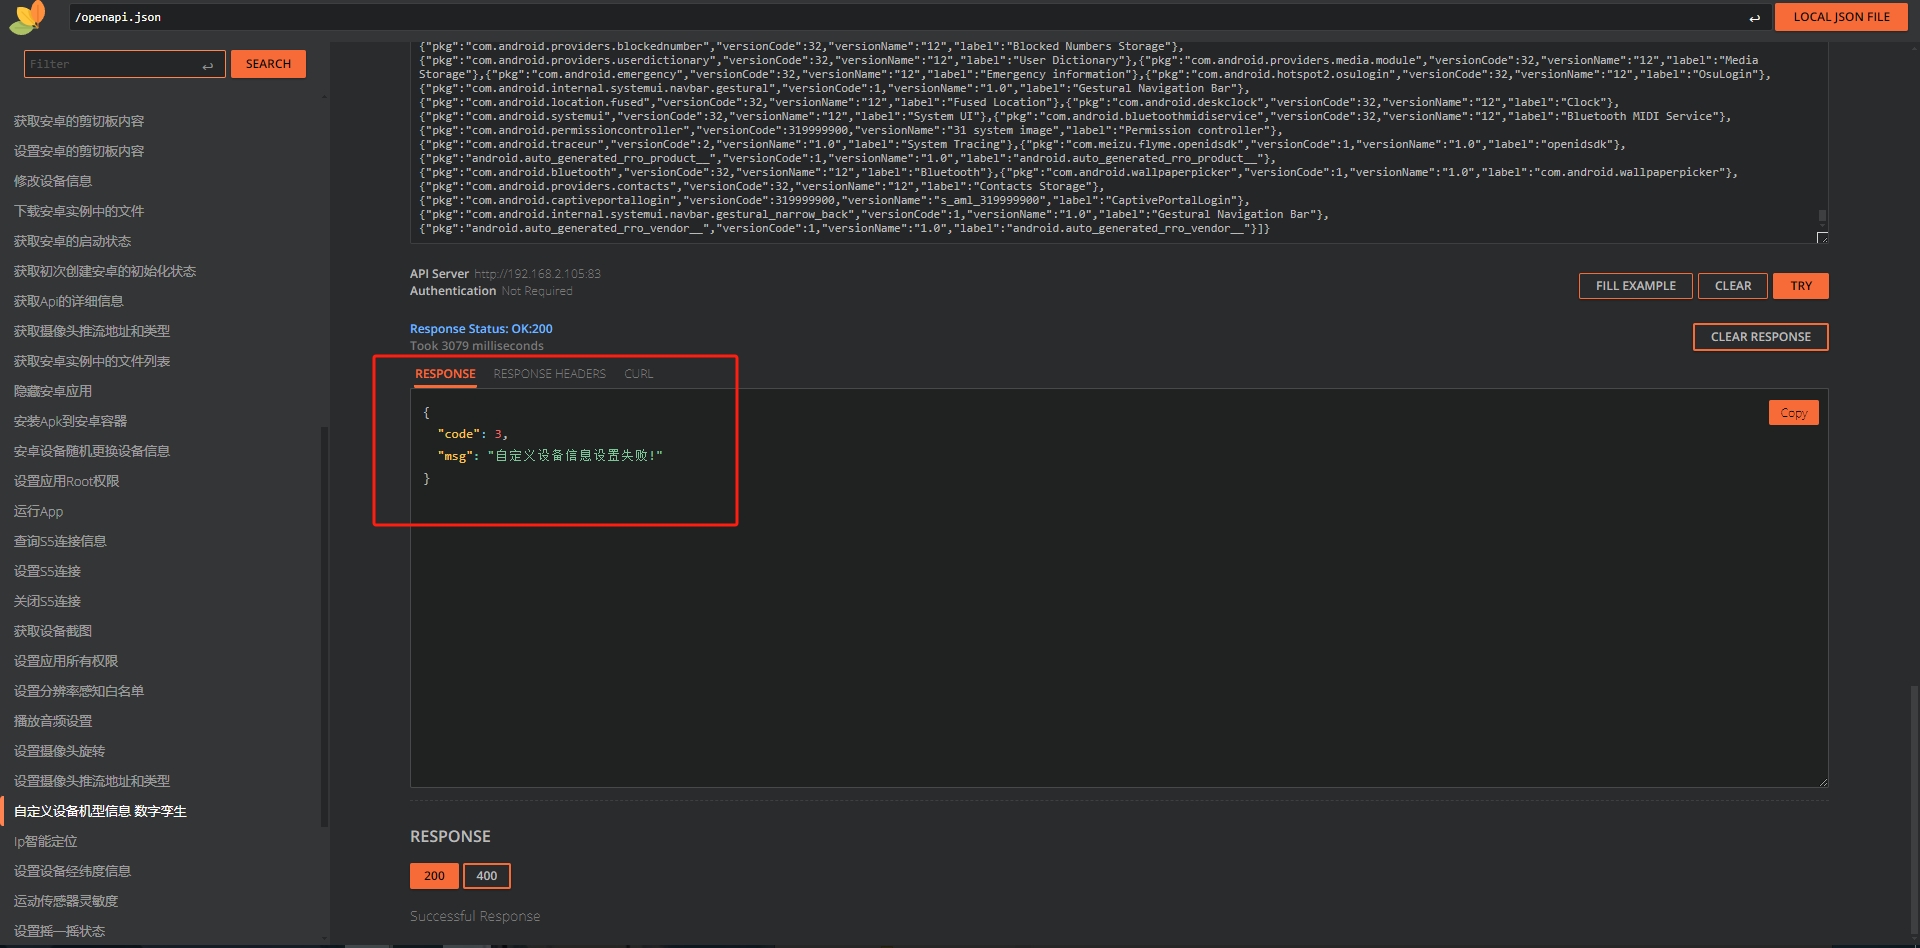Image resolution: width=1920 pixels, height=948 pixels.
Task: Click the app logo in top-left corner
Action: (x=27, y=17)
